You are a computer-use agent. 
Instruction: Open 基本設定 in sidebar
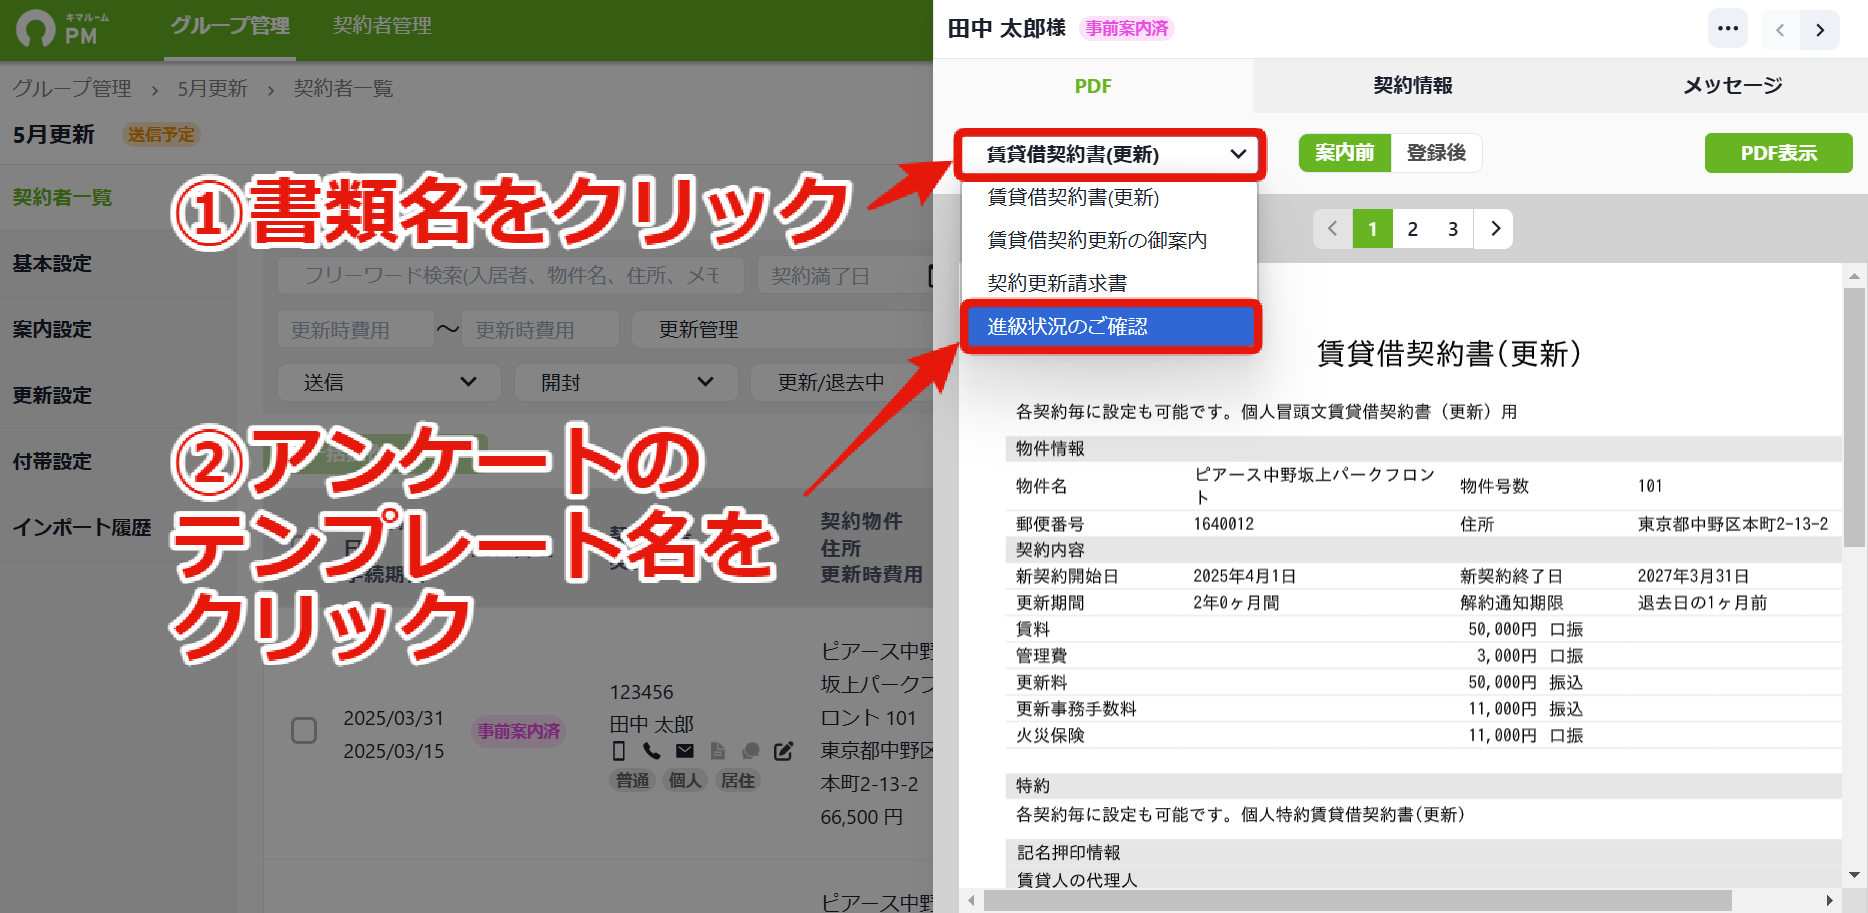[52, 264]
